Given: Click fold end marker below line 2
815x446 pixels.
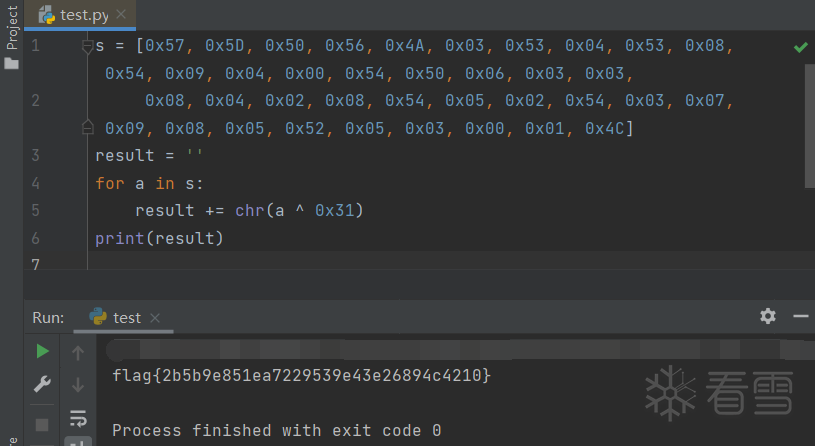Looking at the screenshot, I should point(87,127).
